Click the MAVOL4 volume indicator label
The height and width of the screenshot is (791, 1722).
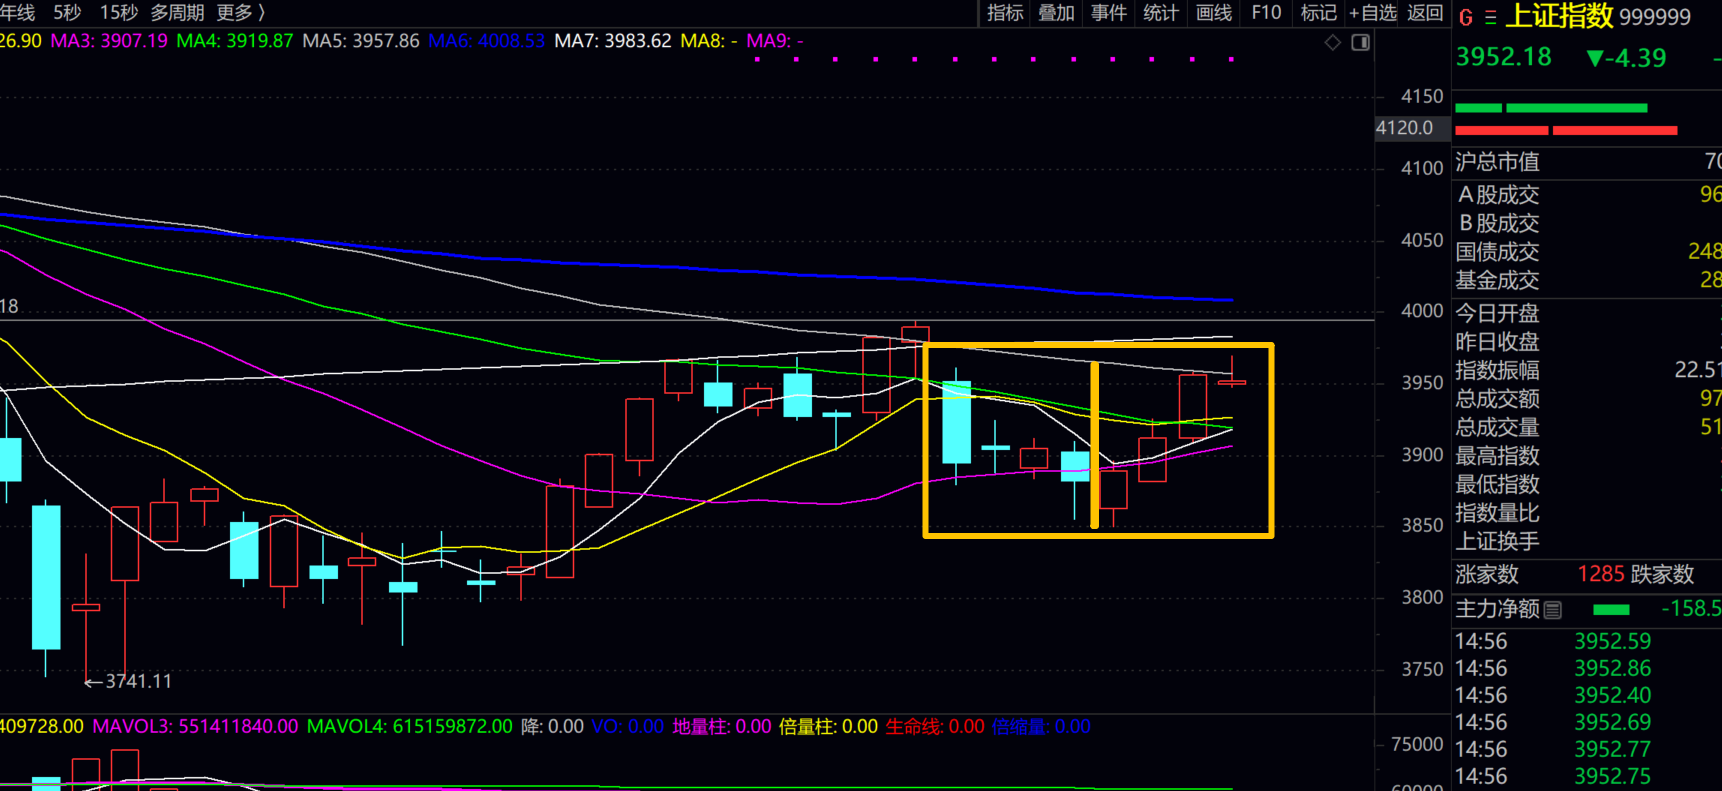(409, 727)
